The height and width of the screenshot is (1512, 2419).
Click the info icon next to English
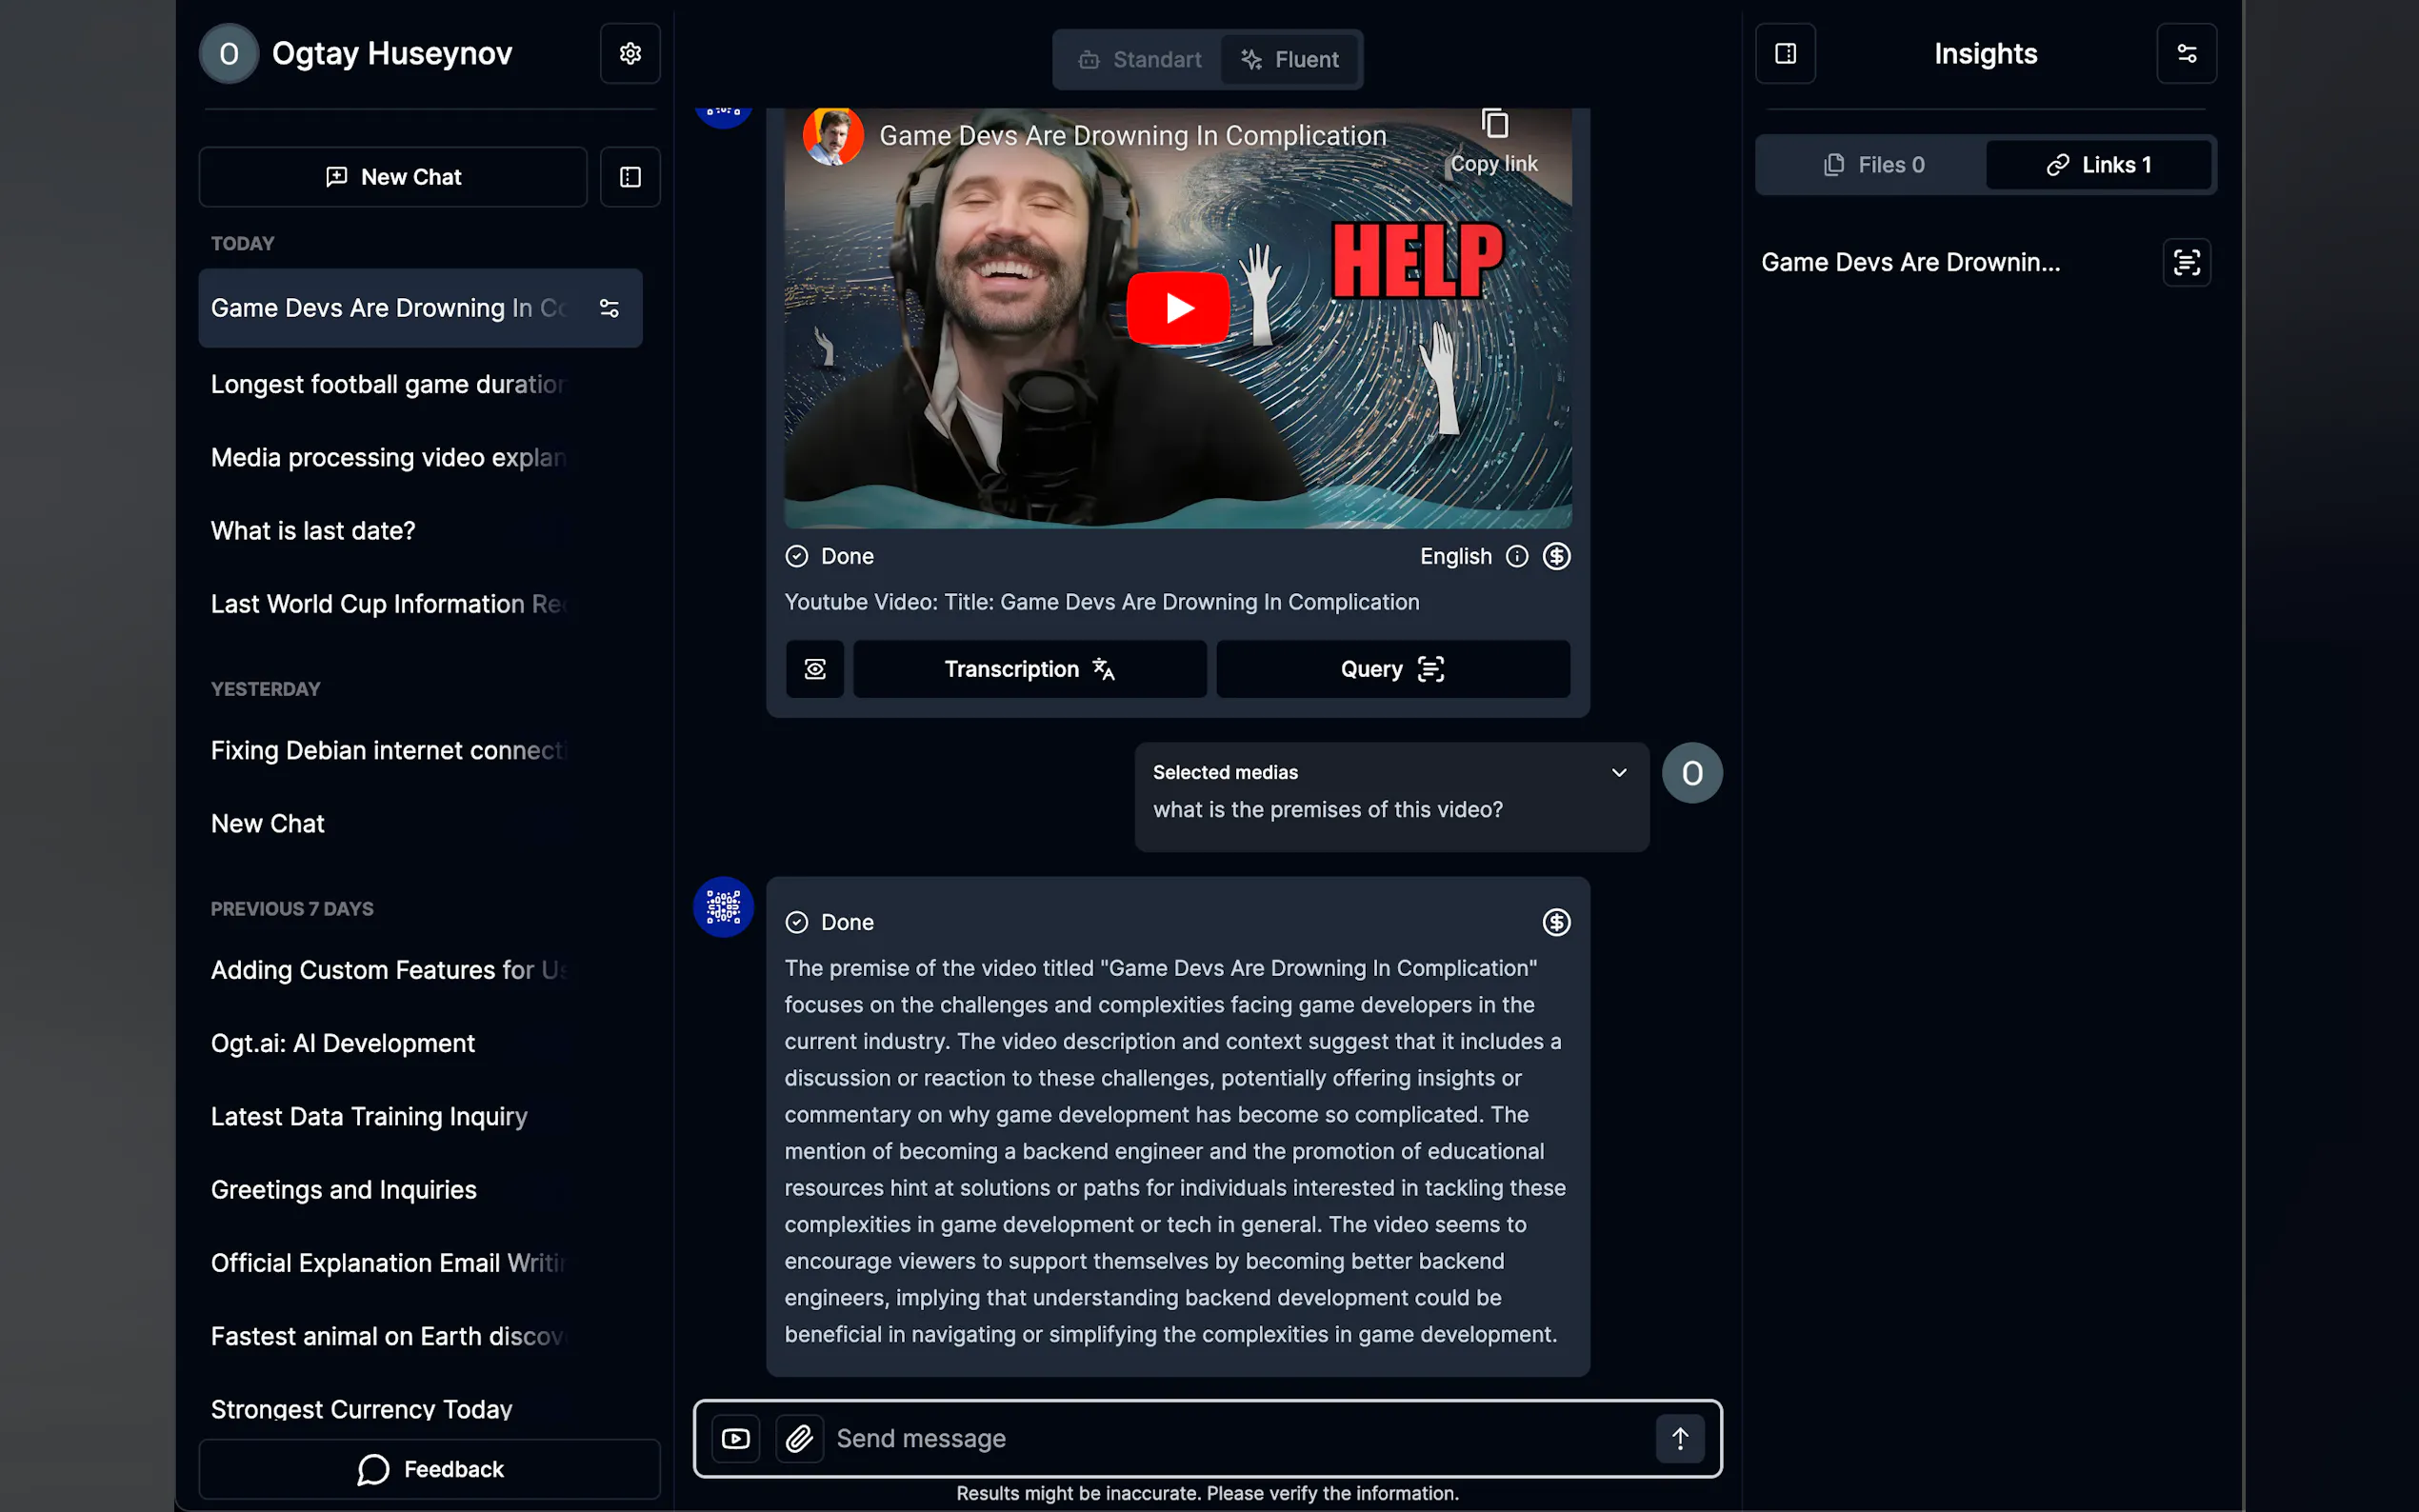pos(1517,557)
